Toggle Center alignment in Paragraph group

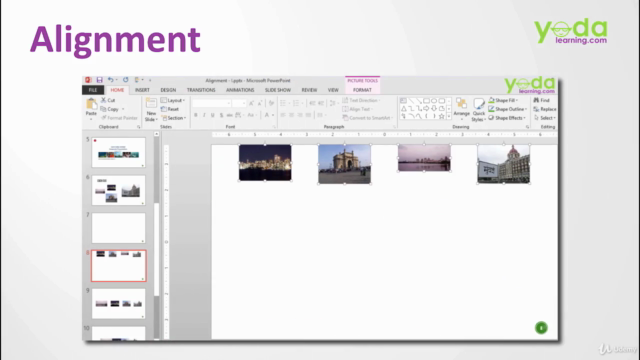click(x=291, y=115)
